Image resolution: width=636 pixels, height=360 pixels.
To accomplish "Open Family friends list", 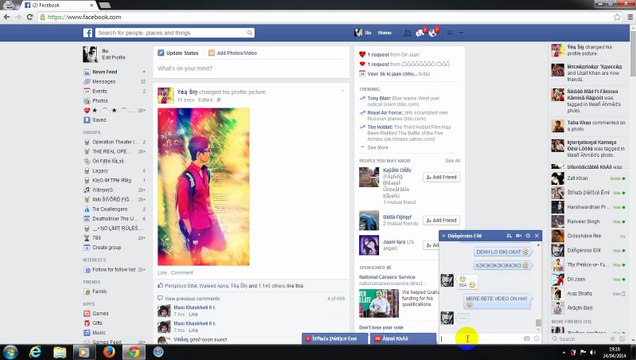I will click(100, 291).
